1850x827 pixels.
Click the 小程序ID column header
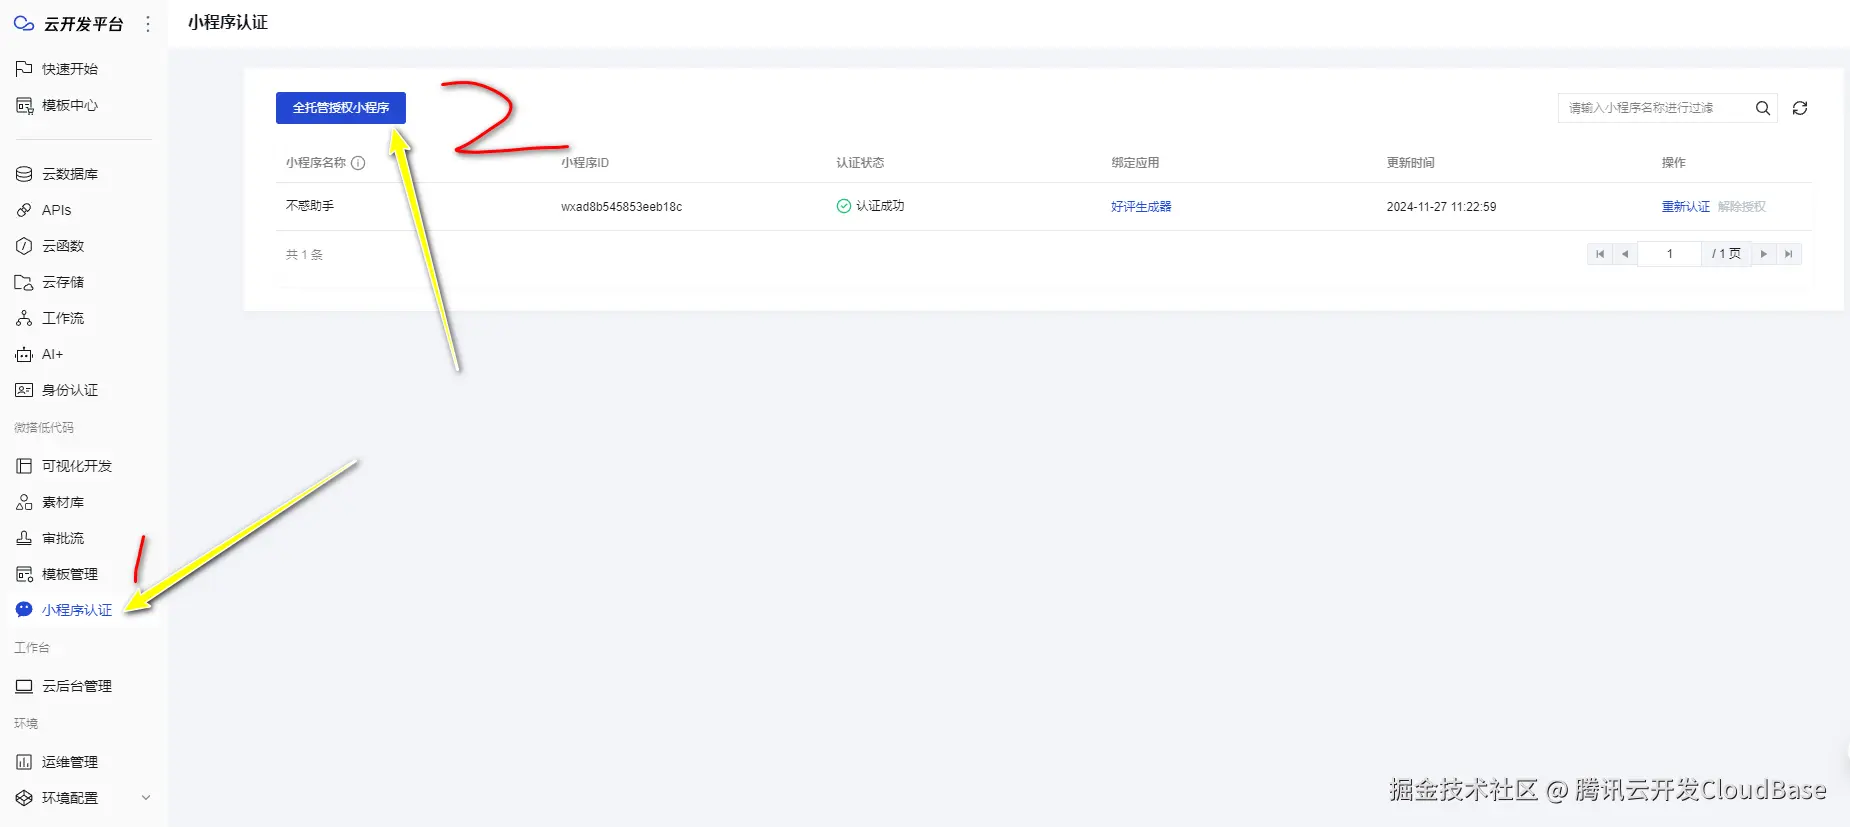point(585,163)
